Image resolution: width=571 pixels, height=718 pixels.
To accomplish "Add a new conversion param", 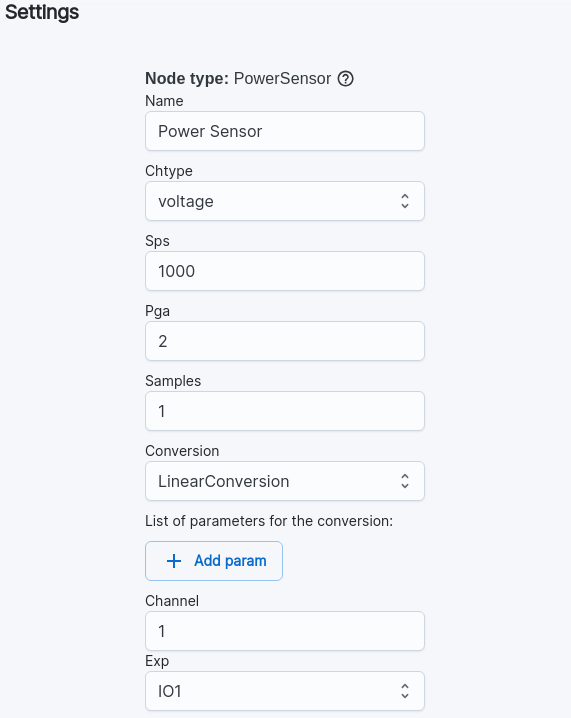I will tap(214, 561).
